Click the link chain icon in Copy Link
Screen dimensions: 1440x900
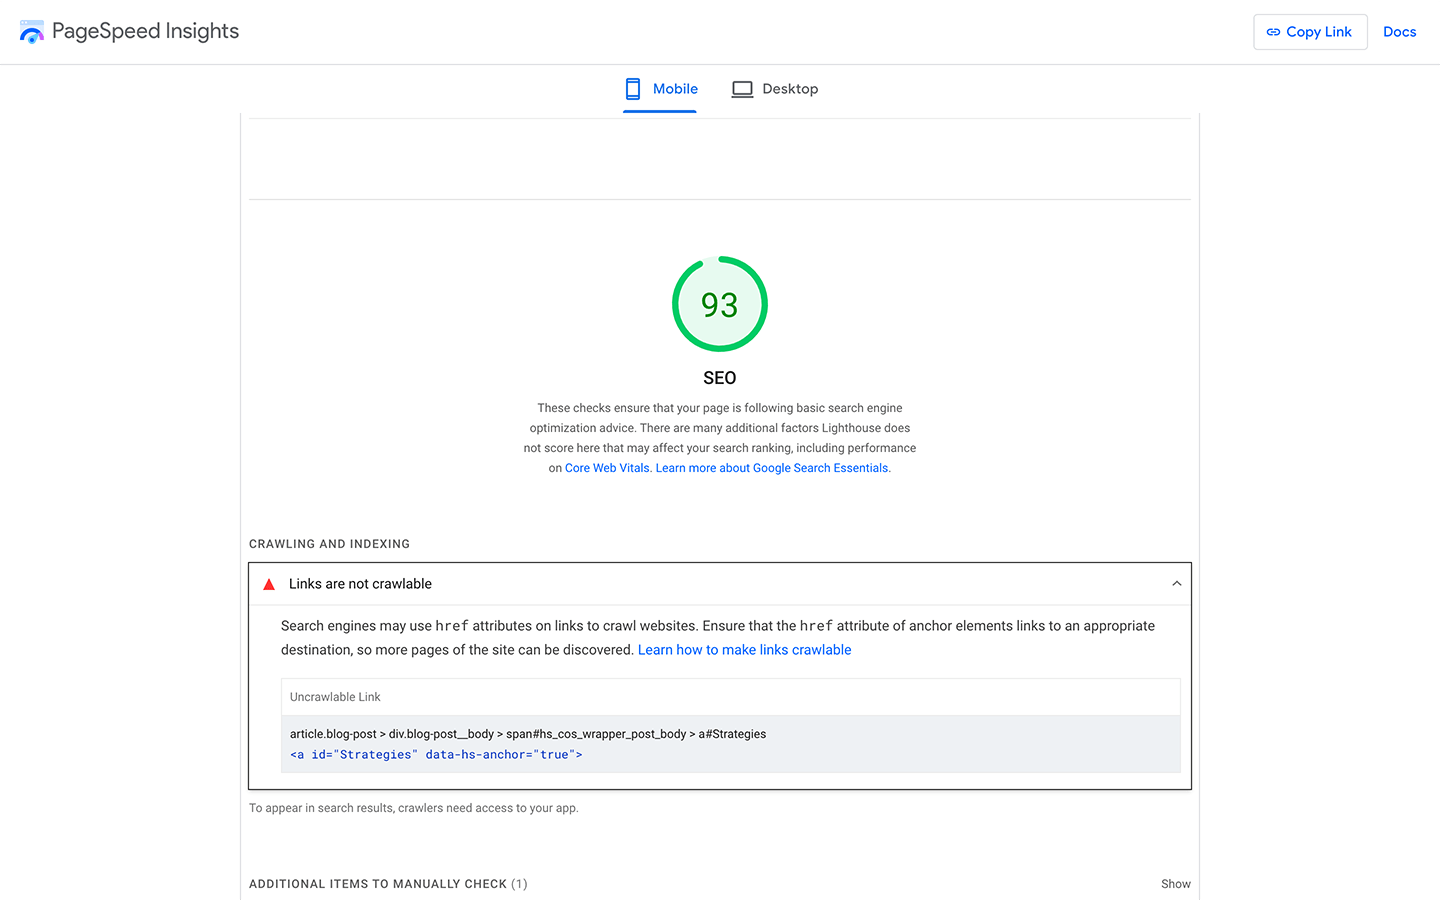point(1273,32)
